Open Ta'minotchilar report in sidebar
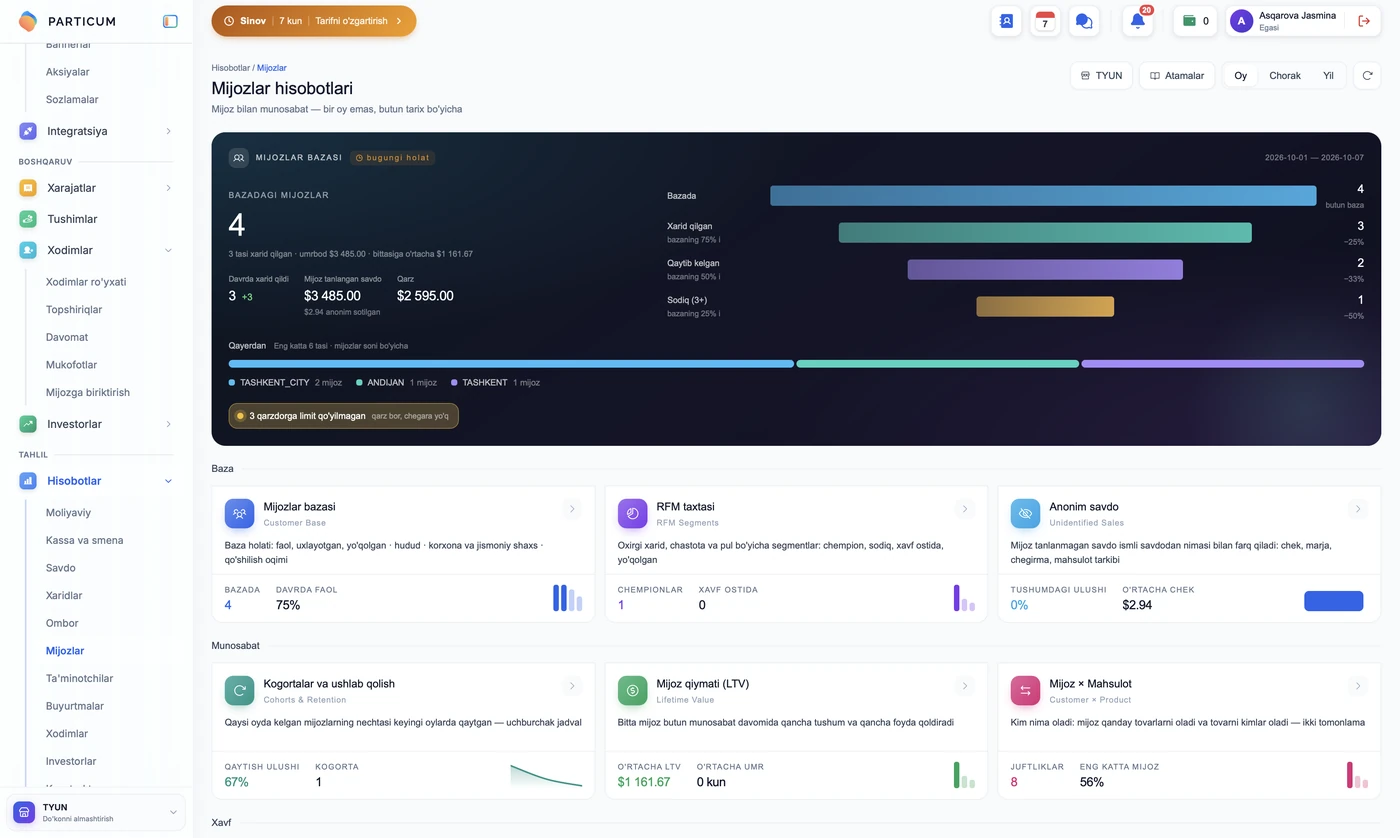 pyautogui.click(x=79, y=679)
